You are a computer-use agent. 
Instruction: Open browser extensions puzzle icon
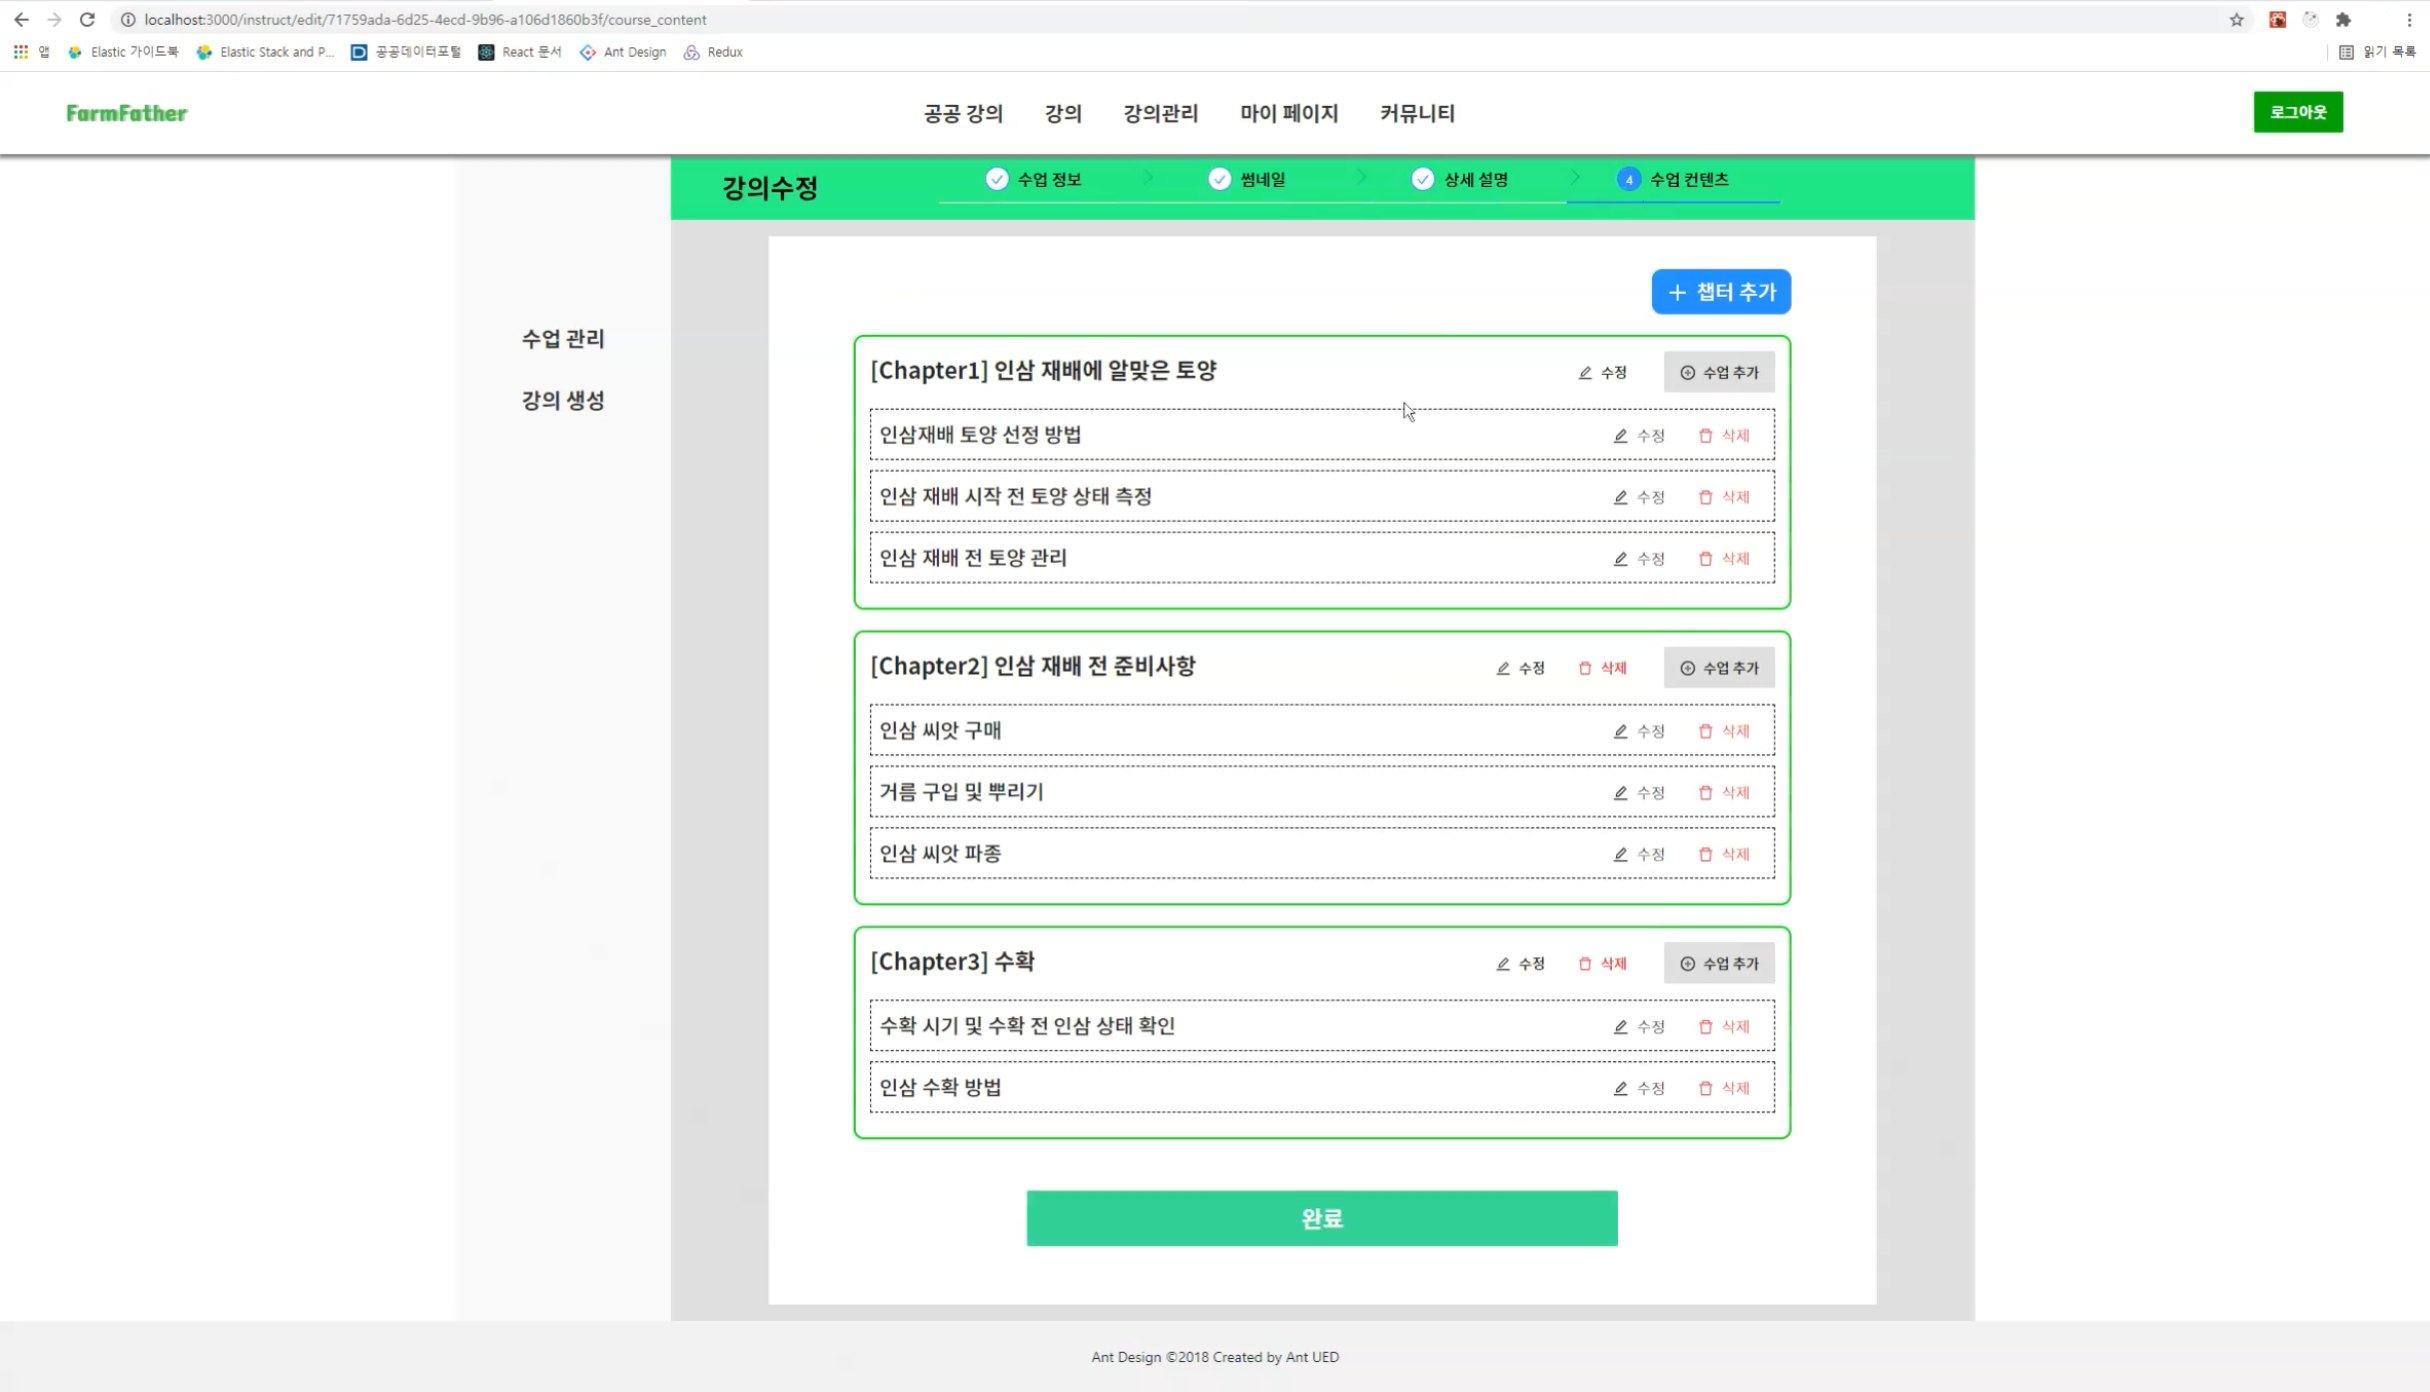tap(2343, 20)
